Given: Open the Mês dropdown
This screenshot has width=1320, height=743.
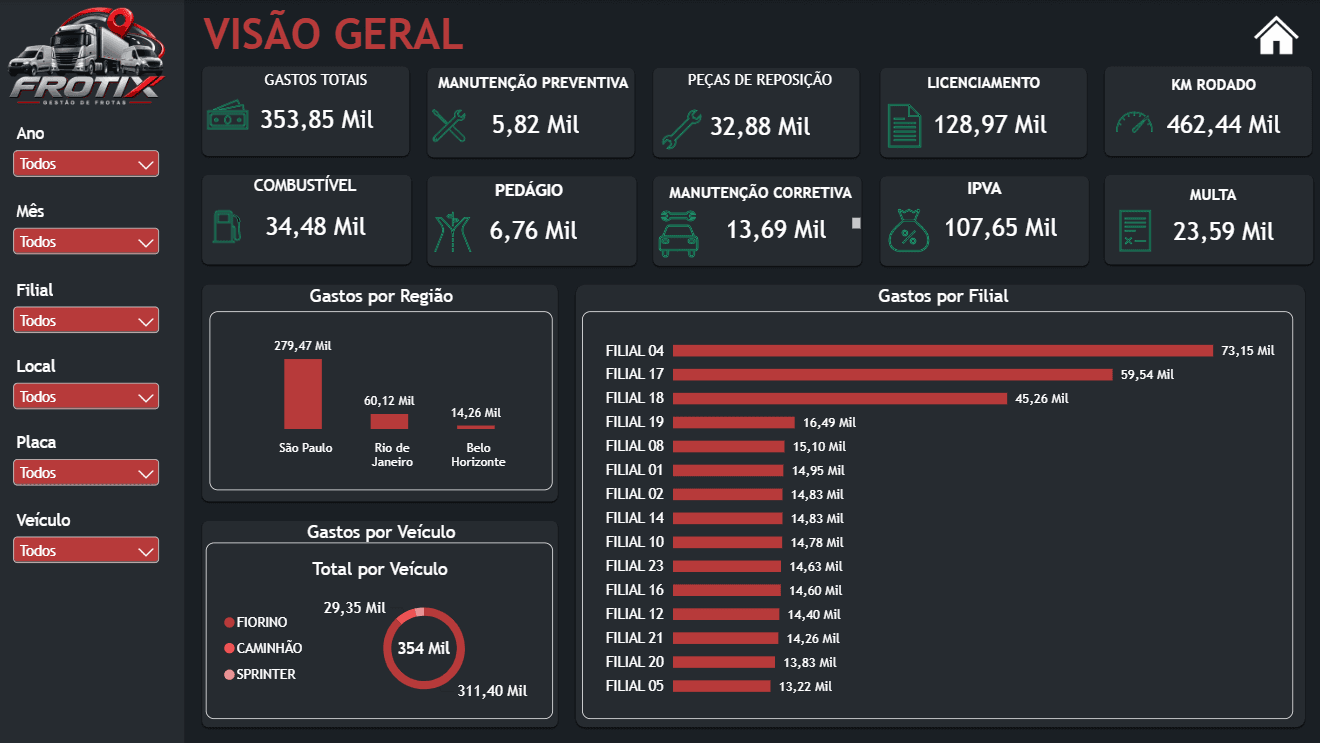Looking at the screenshot, I should [x=86, y=242].
